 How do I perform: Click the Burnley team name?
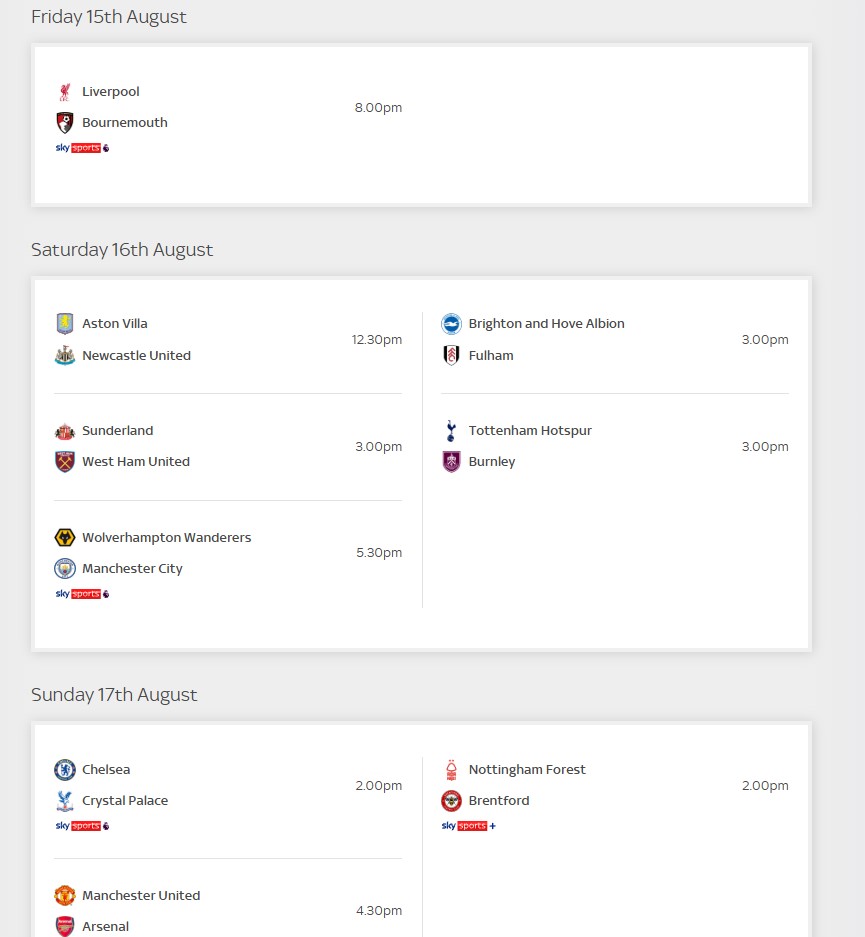pos(492,461)
